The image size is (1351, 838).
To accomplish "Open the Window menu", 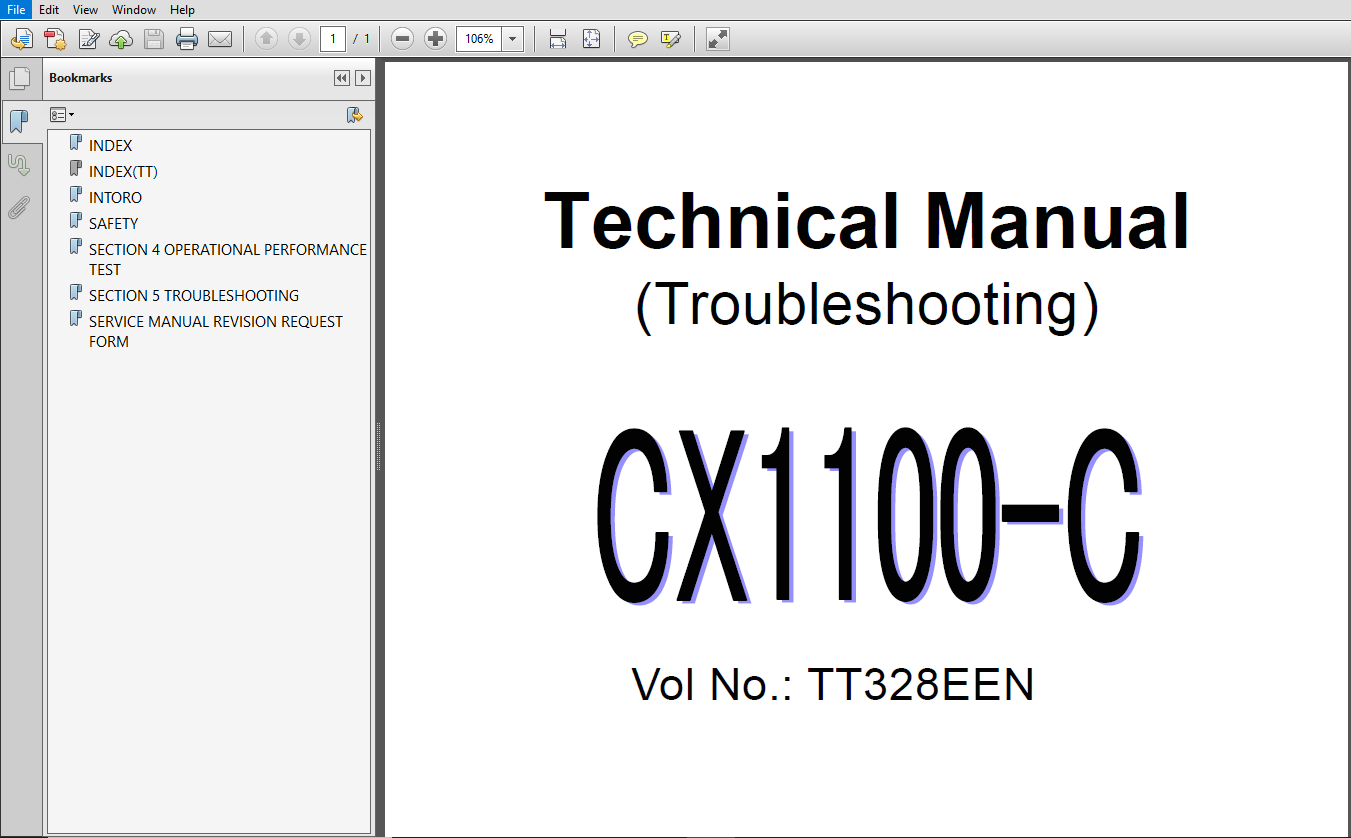I will 134,9.
